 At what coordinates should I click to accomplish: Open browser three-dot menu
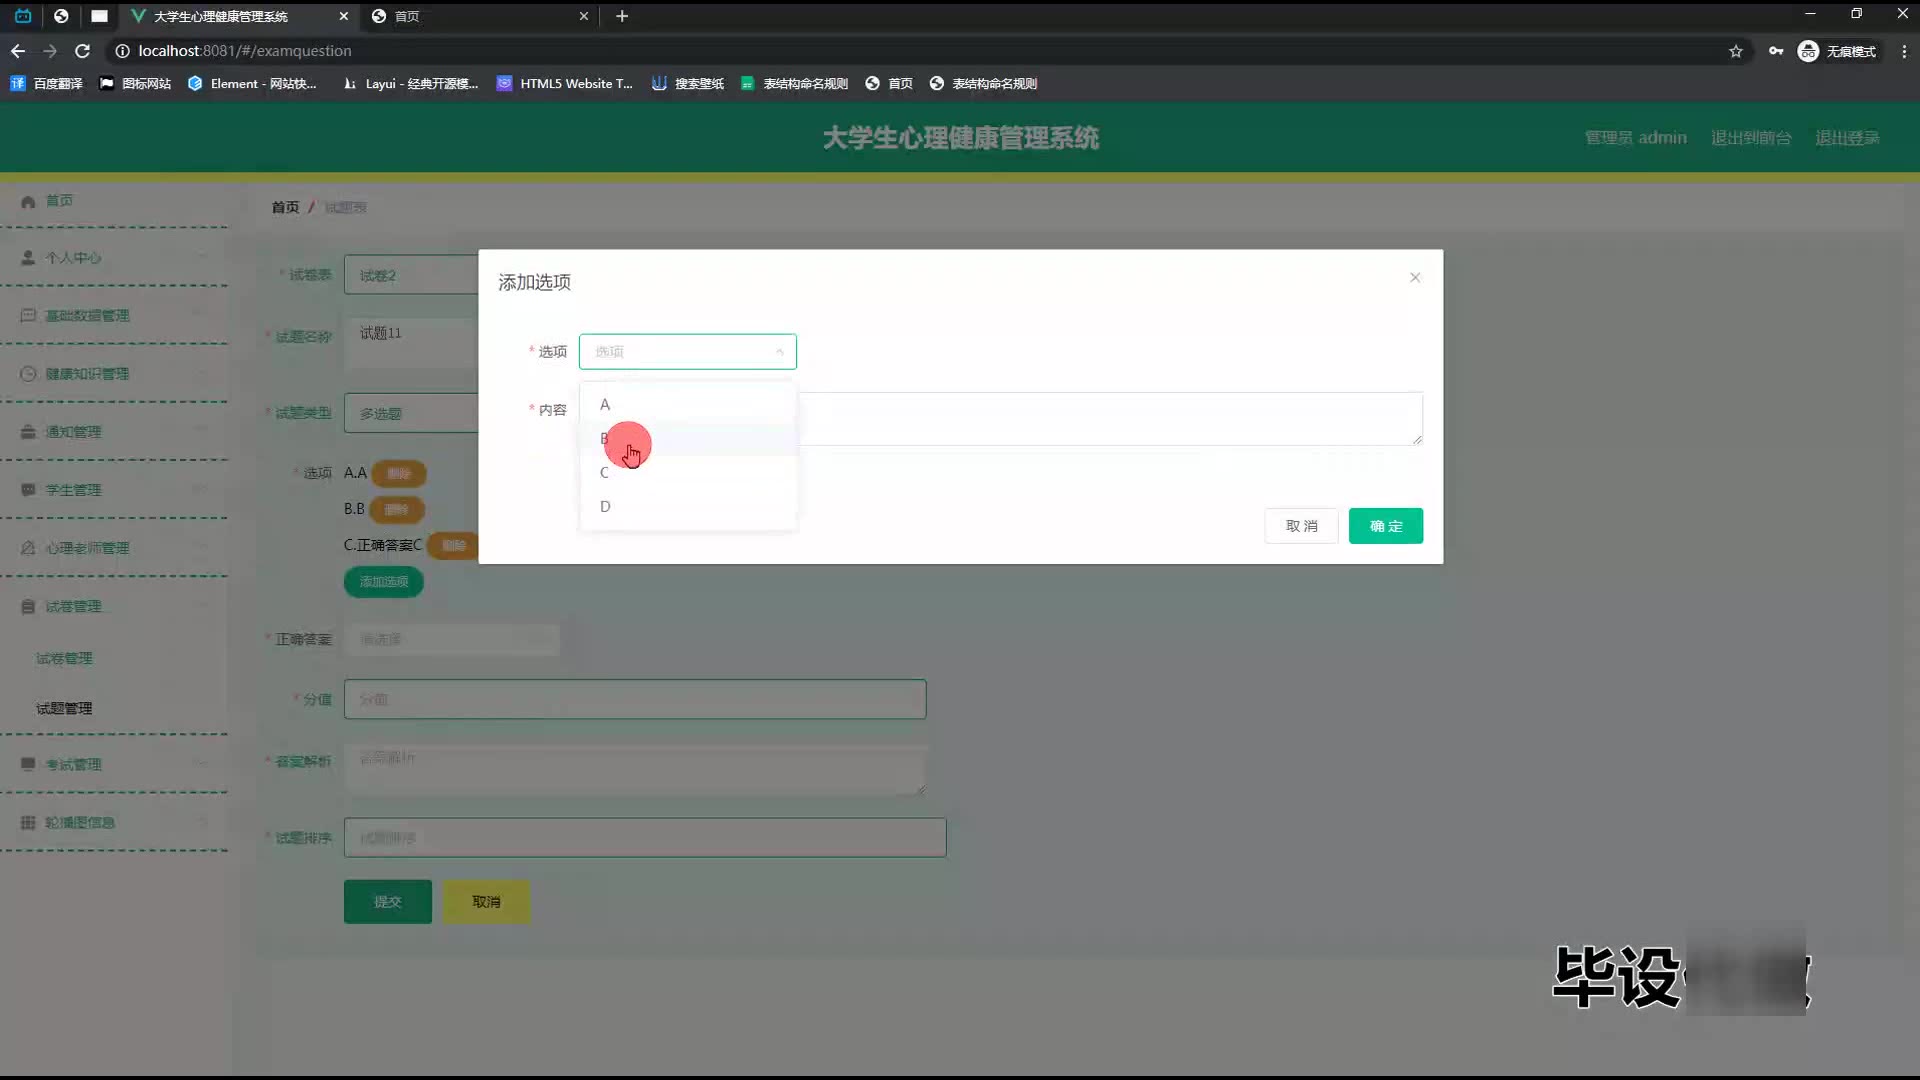(1904, 51)
